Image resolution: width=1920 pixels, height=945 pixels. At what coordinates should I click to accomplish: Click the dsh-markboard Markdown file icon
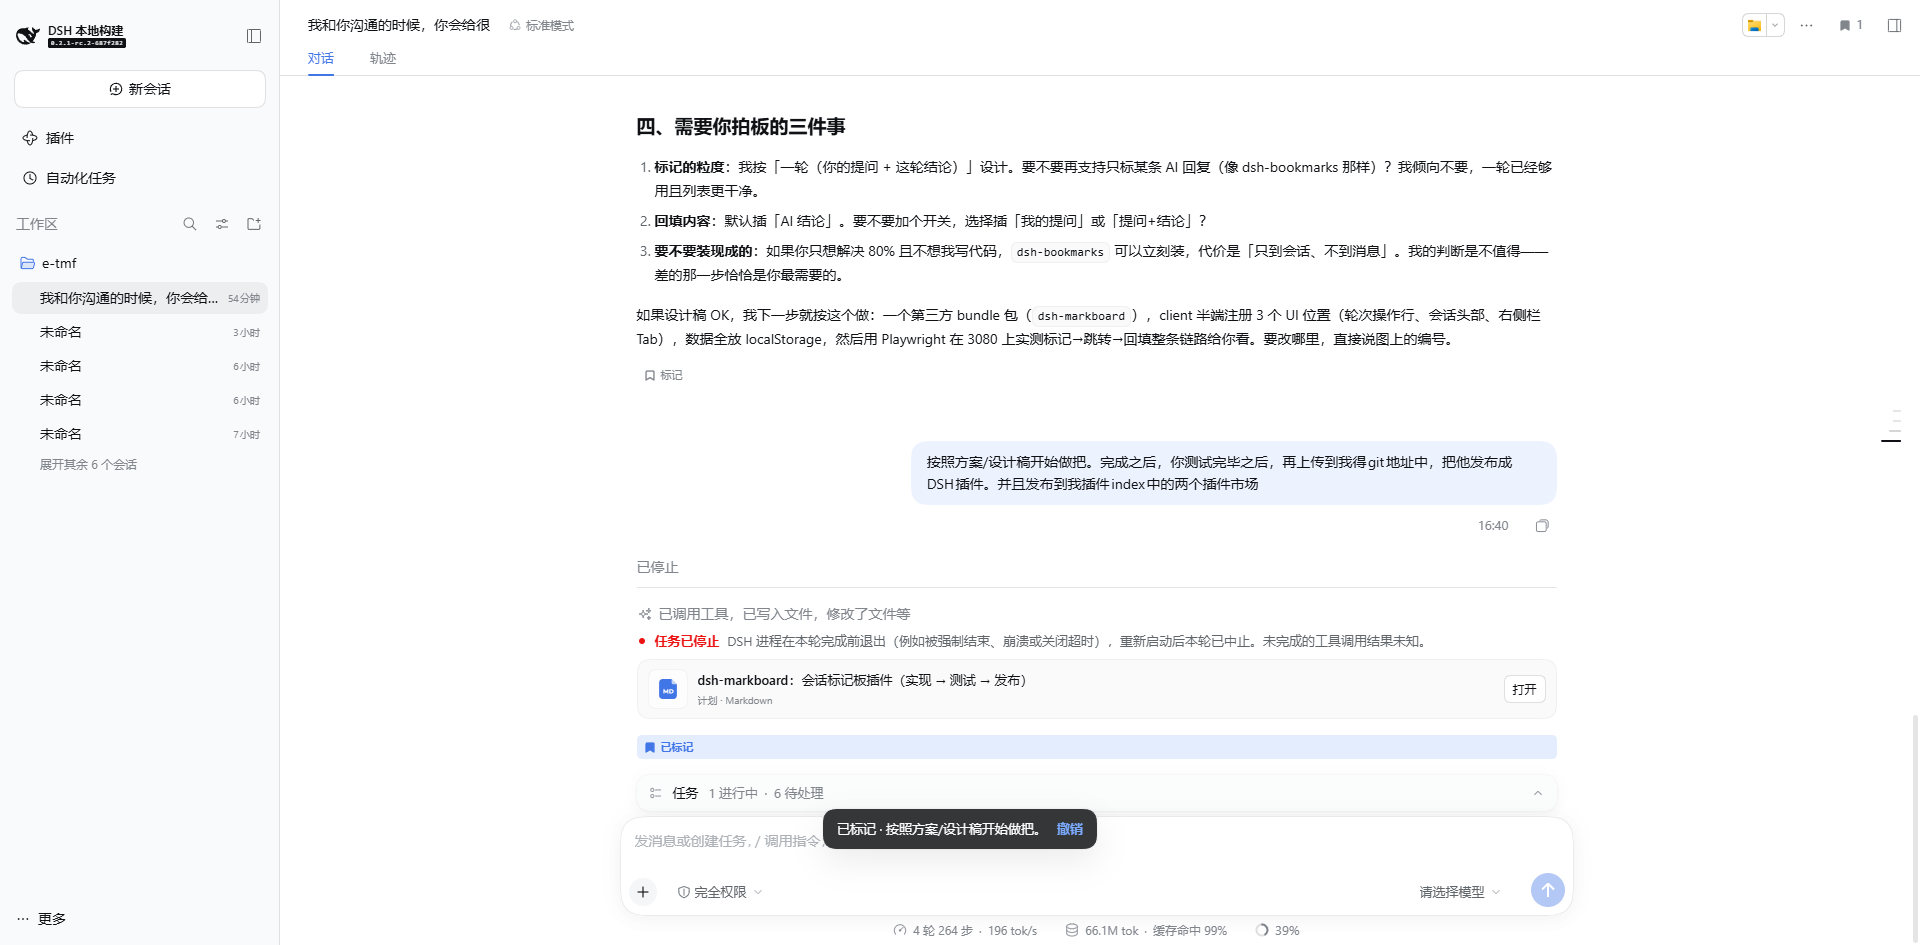668,689
